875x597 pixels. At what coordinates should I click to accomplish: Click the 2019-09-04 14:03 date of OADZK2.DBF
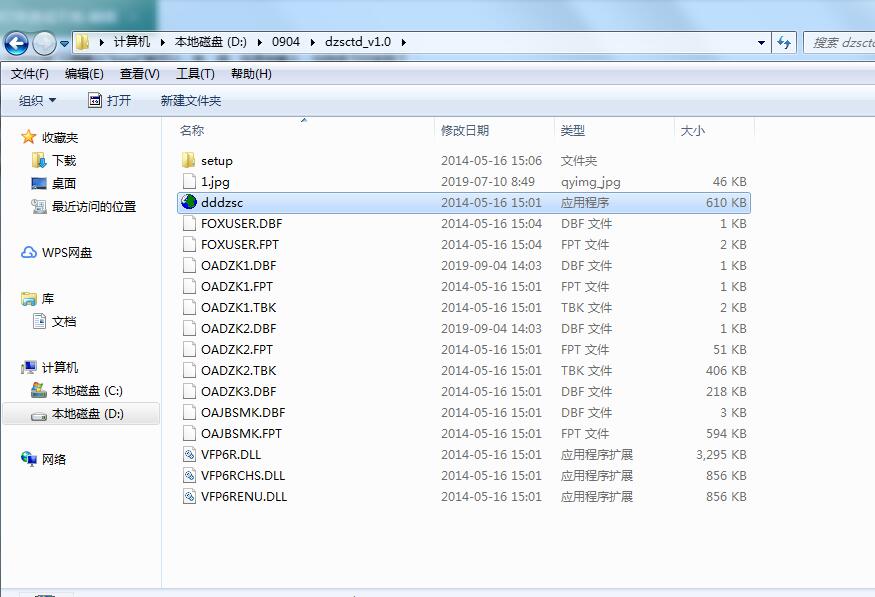click(491, 329)
